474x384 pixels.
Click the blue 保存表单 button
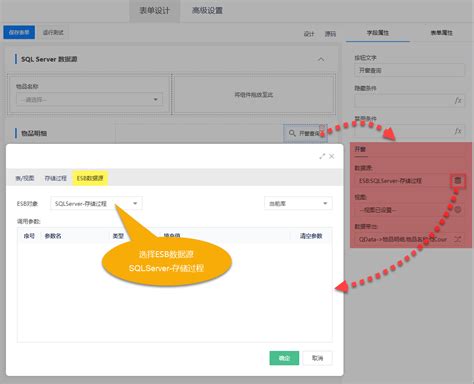coord(19,32)
